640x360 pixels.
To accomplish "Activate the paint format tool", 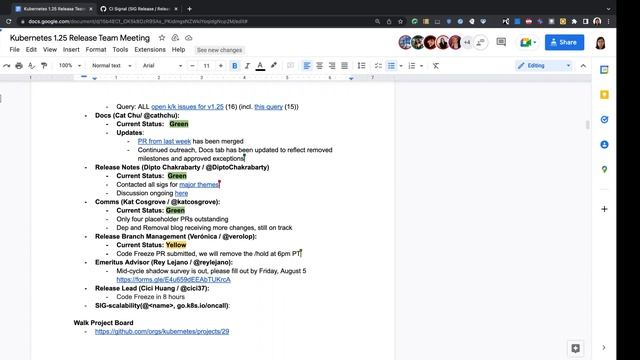I will tap(44, 66).
